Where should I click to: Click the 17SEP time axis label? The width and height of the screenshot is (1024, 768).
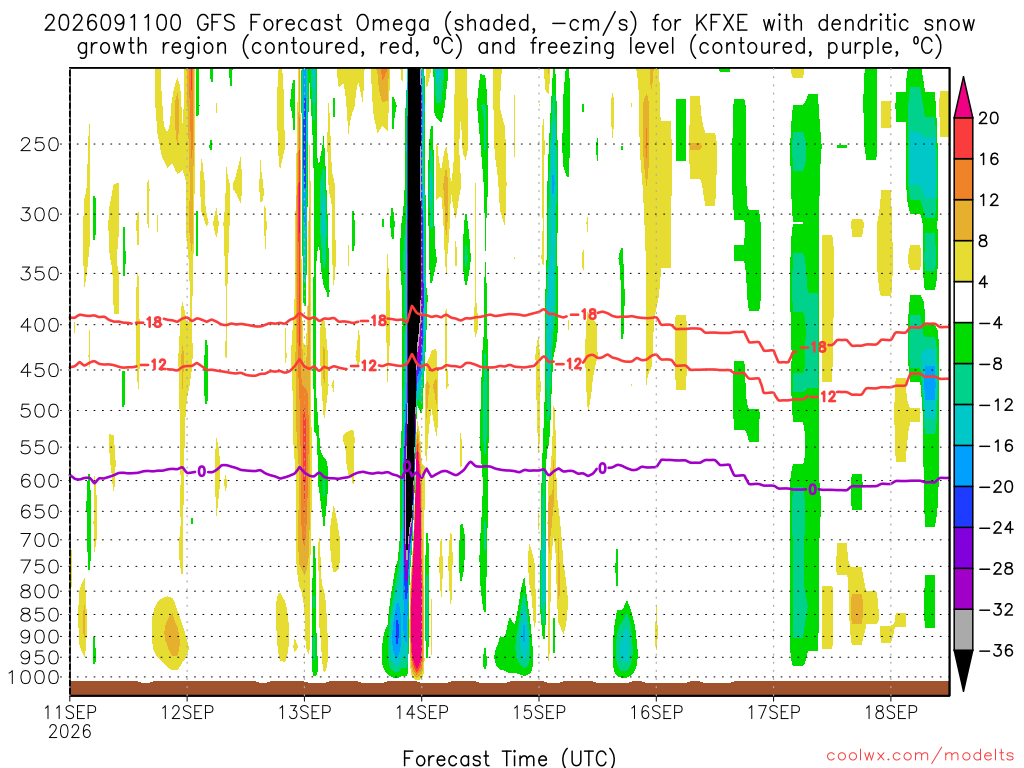point(774,712)
